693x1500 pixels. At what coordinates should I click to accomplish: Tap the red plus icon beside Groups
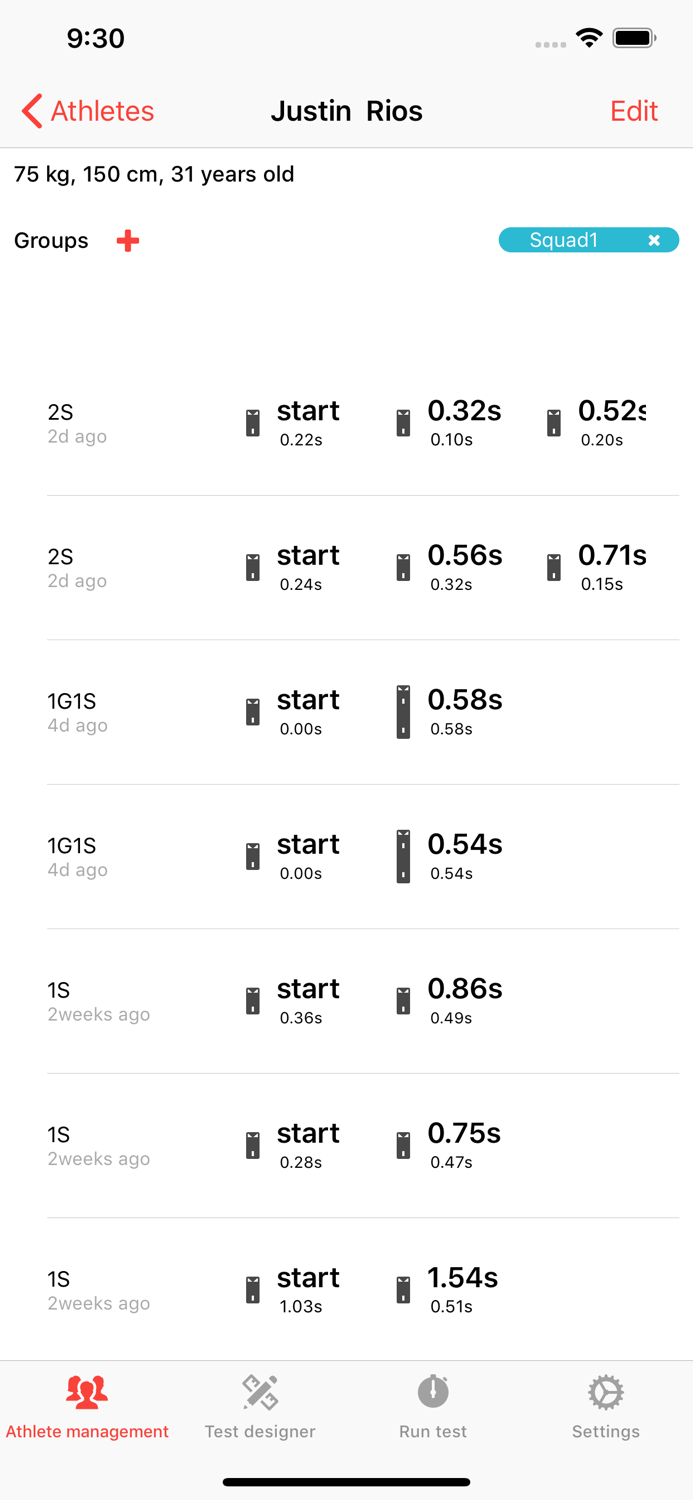click(128, 241)
